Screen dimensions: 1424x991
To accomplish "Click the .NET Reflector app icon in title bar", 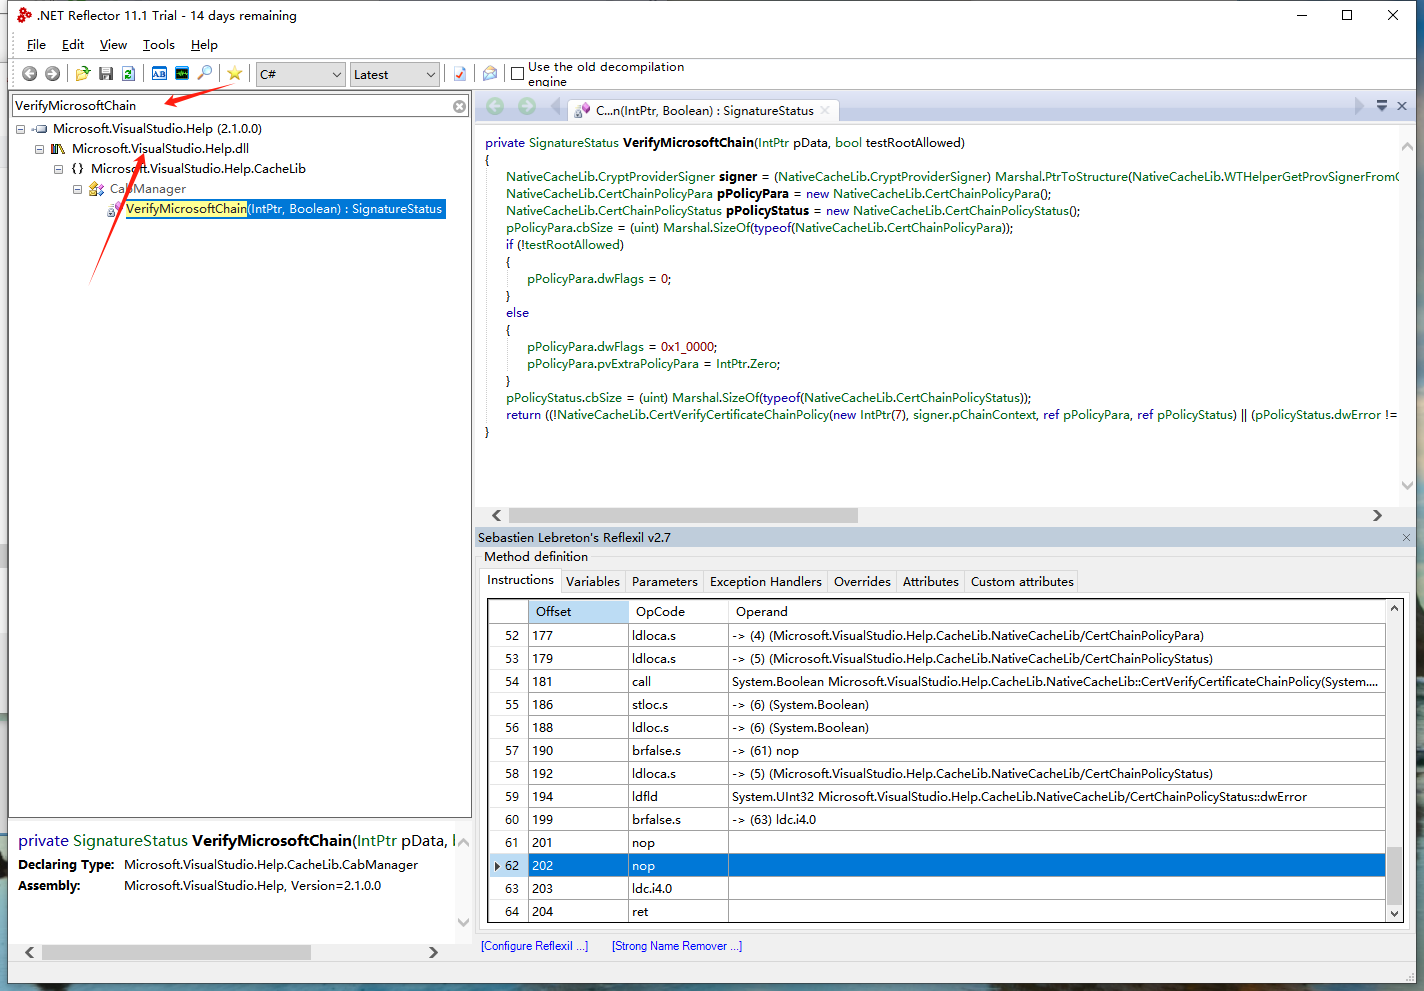I will pos(24,15).
